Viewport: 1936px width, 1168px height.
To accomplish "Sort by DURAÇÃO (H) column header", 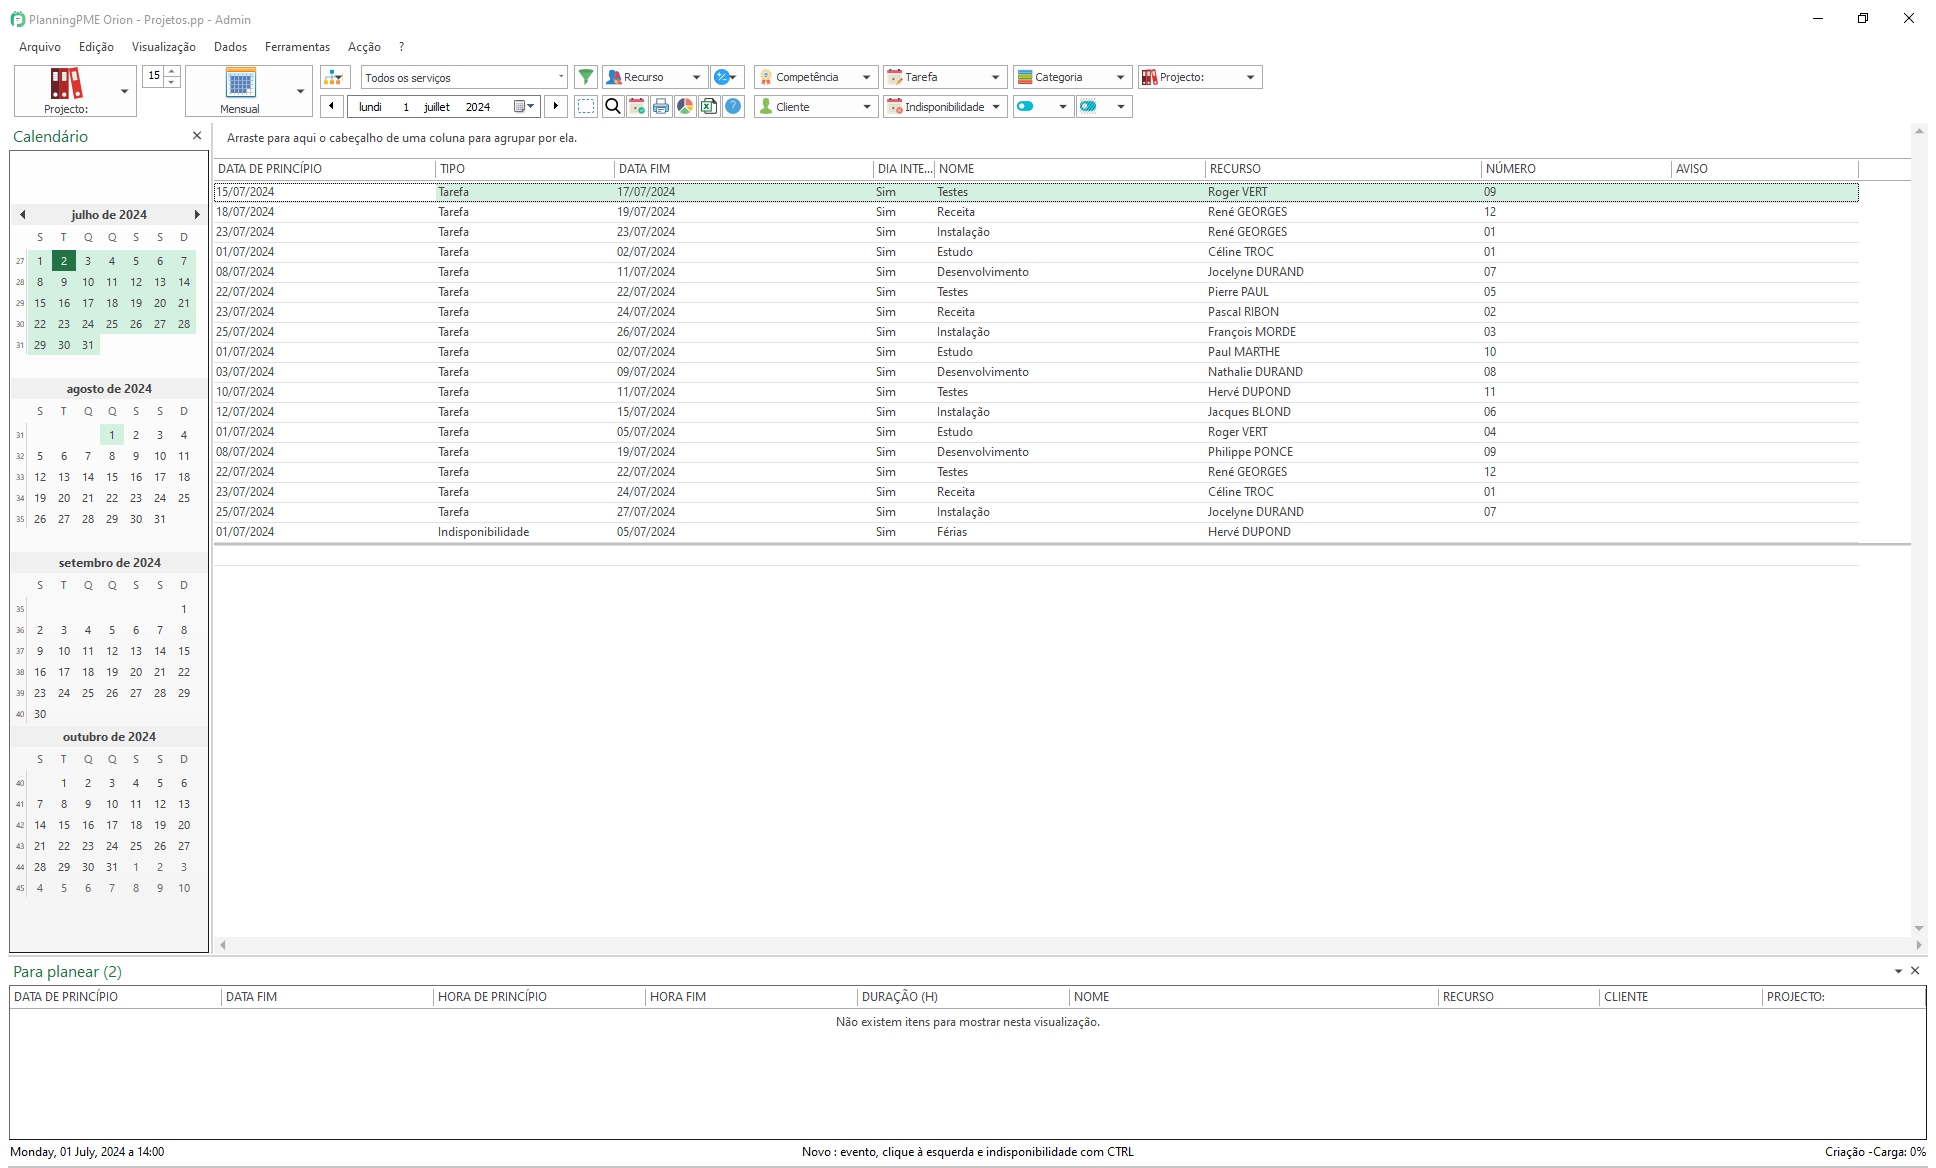I will pos(963,997).
